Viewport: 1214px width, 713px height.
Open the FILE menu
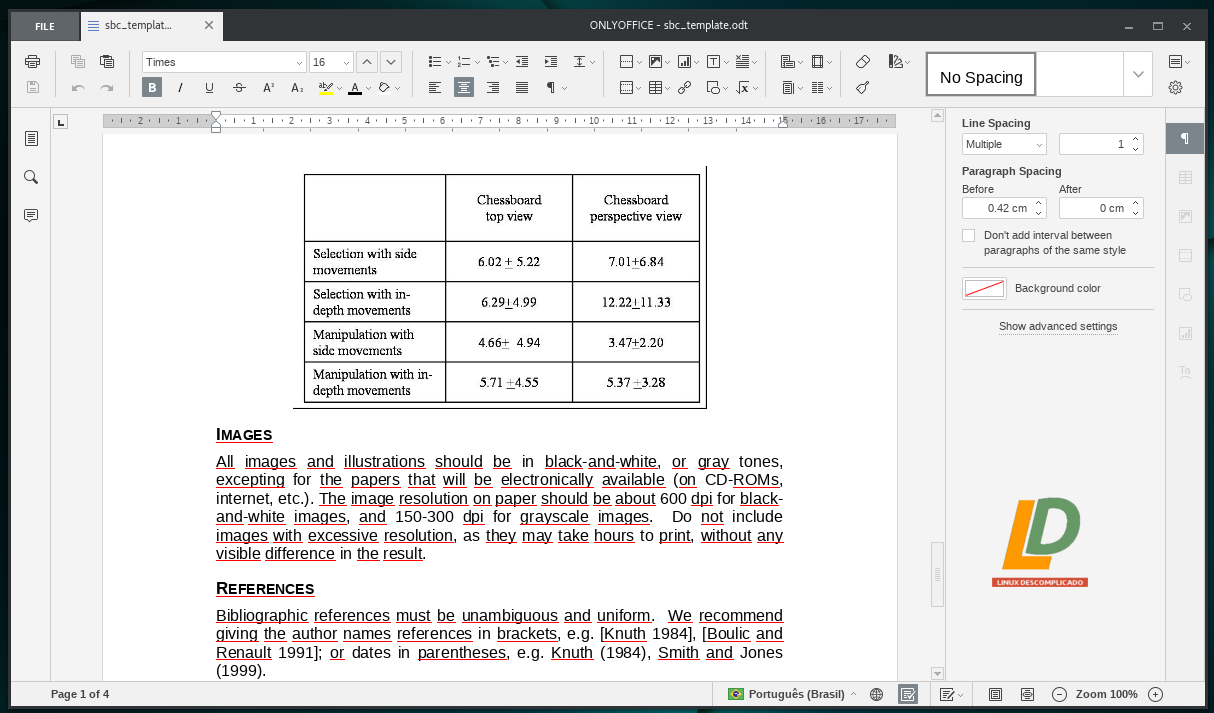pos(45,26)
